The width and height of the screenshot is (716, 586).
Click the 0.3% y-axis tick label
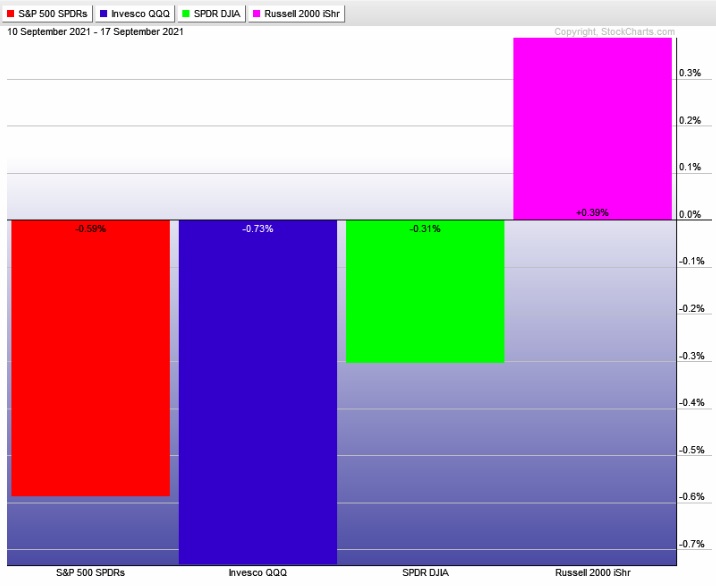coord(690,73)
